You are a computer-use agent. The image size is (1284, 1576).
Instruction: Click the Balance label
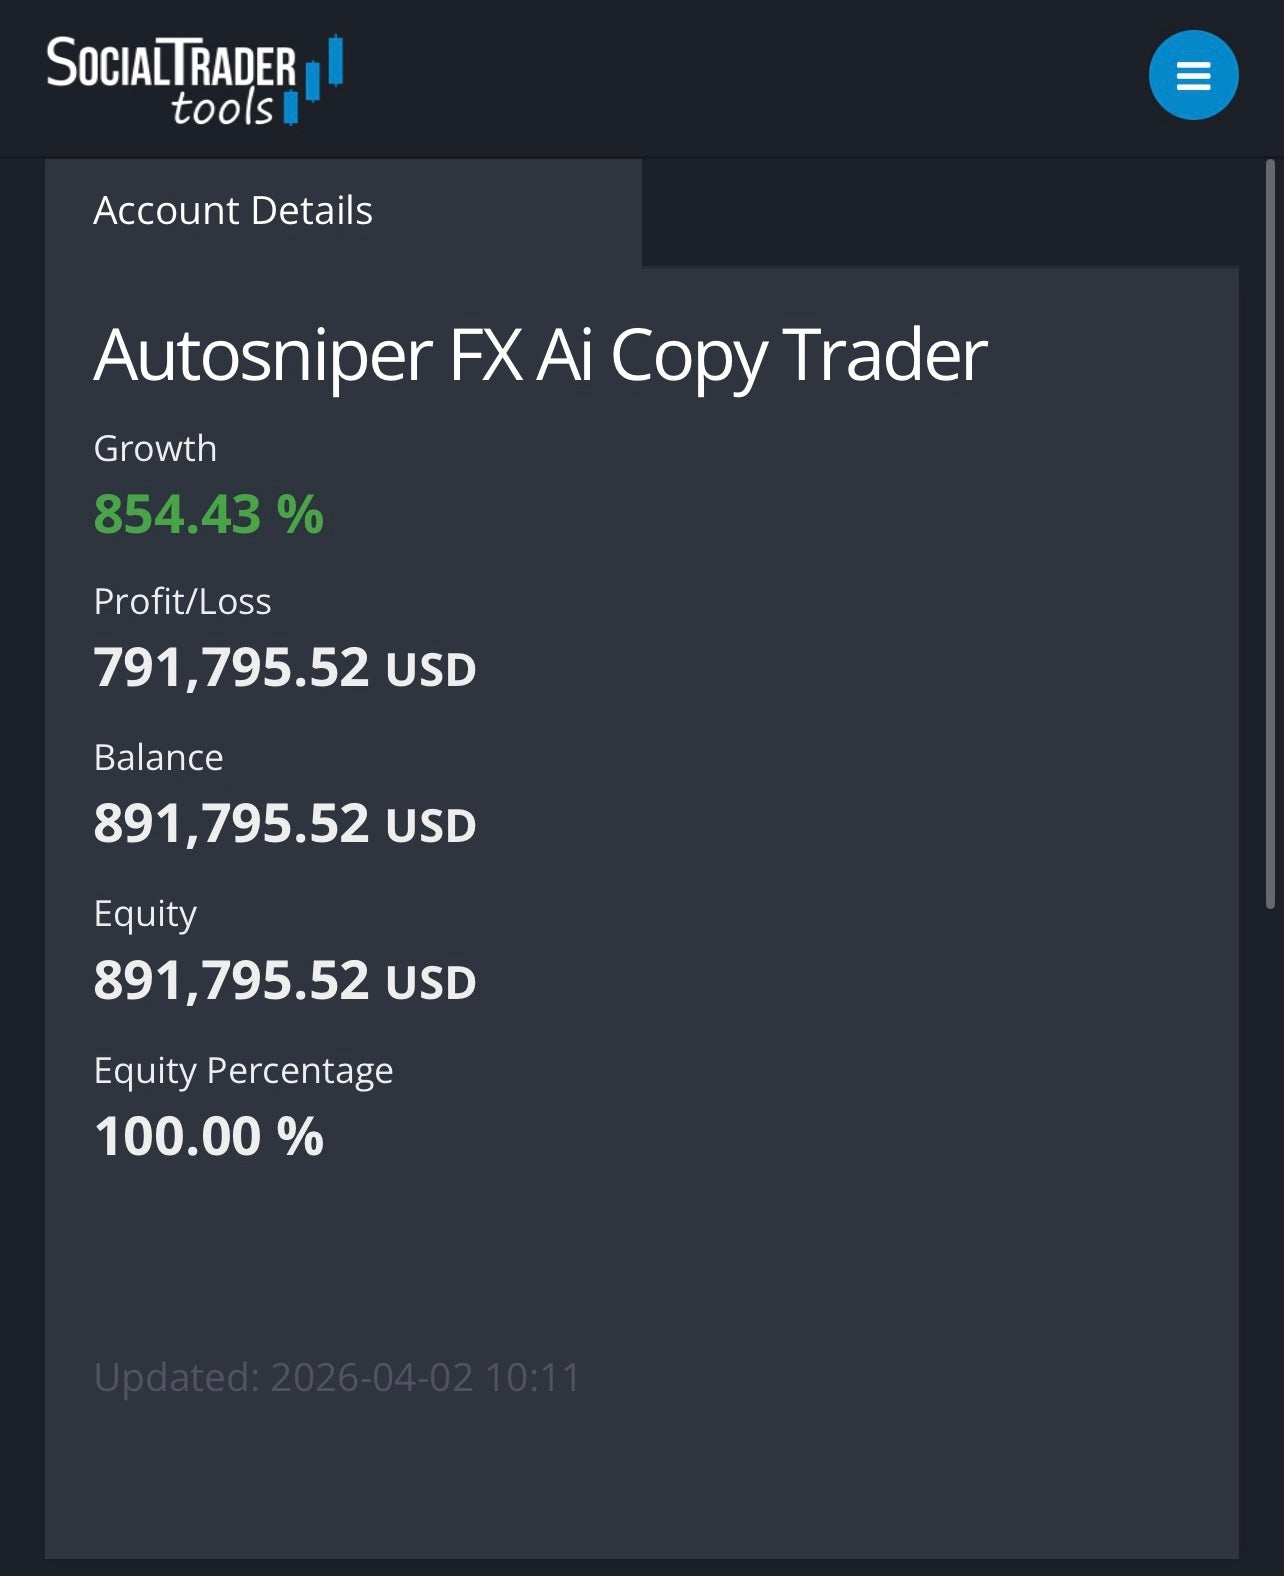coord(158,757)
